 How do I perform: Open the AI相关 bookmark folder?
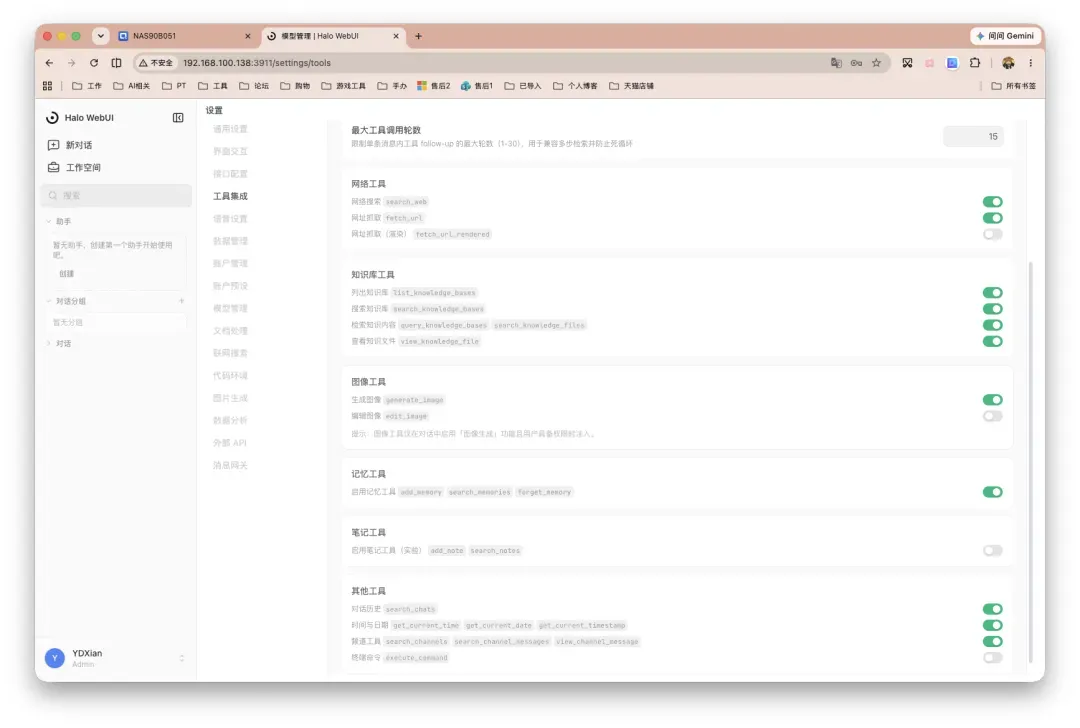pyautogui.click(x=131, y=86)
